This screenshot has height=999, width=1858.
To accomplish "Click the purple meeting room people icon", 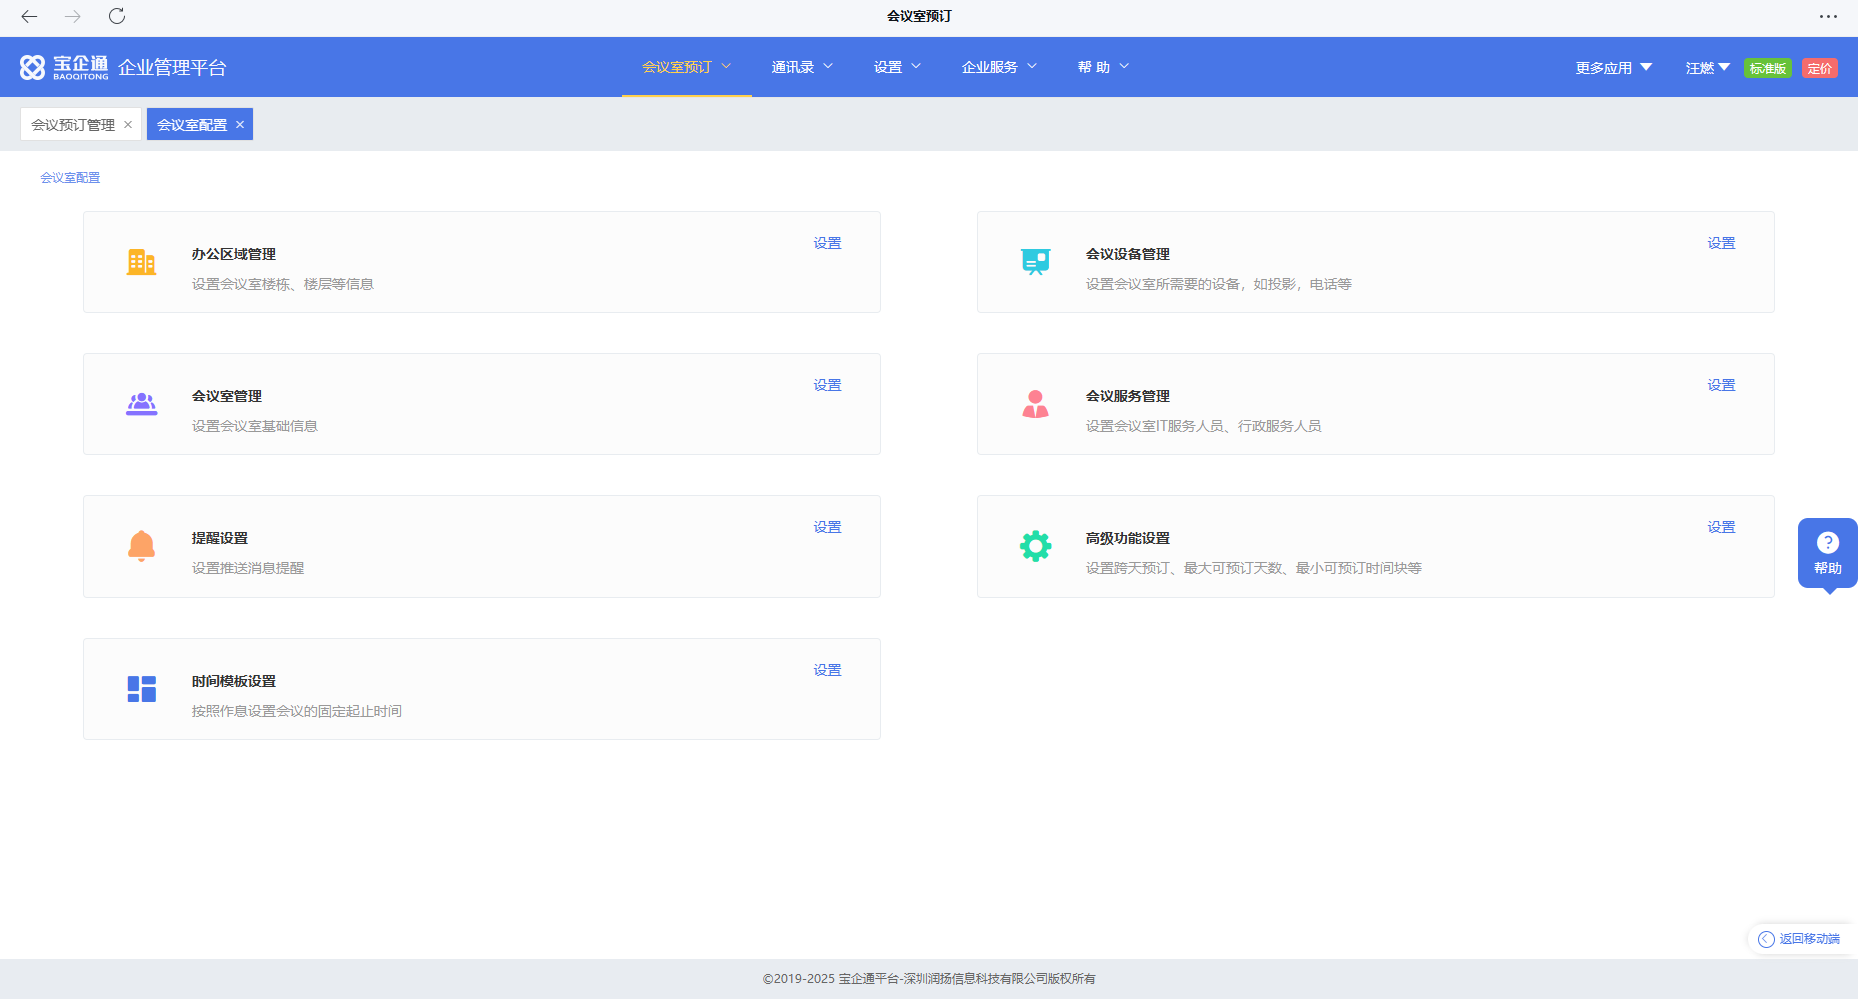I will pyautogui.click(x=141, y=404).
